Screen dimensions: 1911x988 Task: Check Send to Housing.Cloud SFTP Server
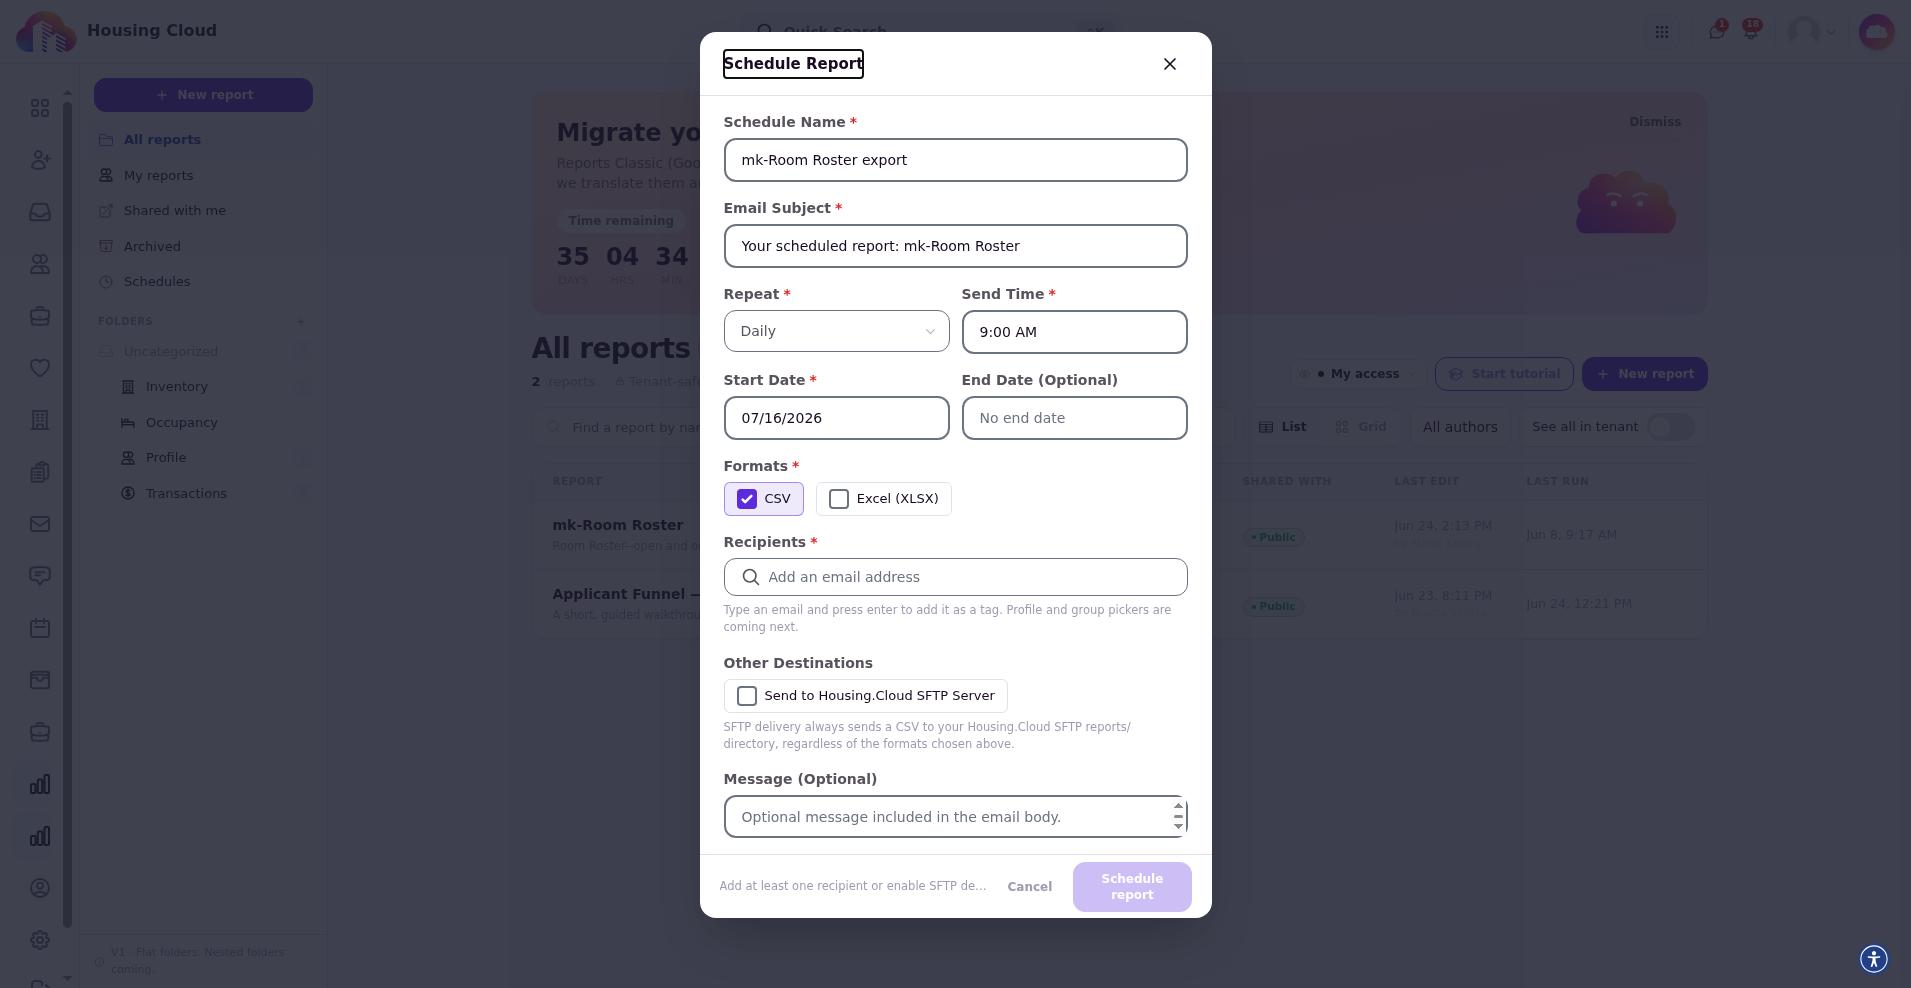pos(747,696)
